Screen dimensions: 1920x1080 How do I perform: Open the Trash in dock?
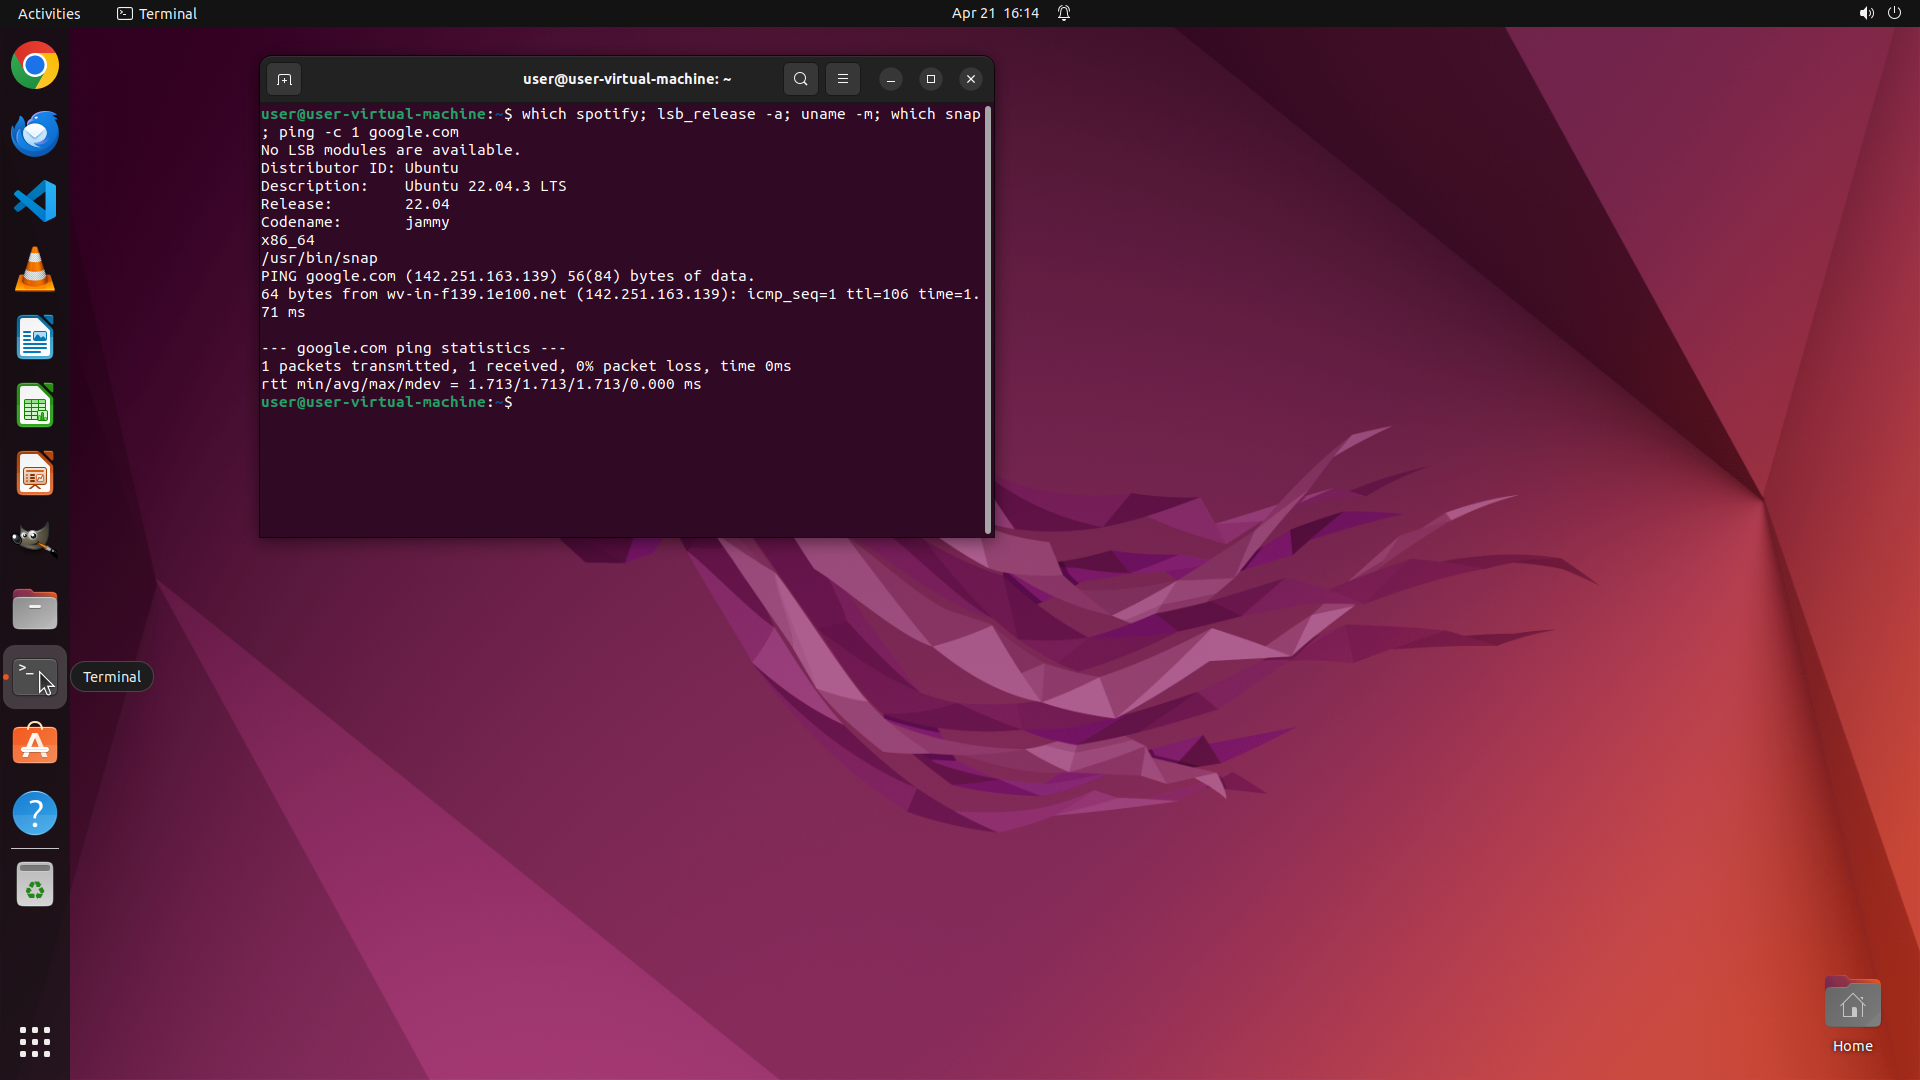[35, 885]
